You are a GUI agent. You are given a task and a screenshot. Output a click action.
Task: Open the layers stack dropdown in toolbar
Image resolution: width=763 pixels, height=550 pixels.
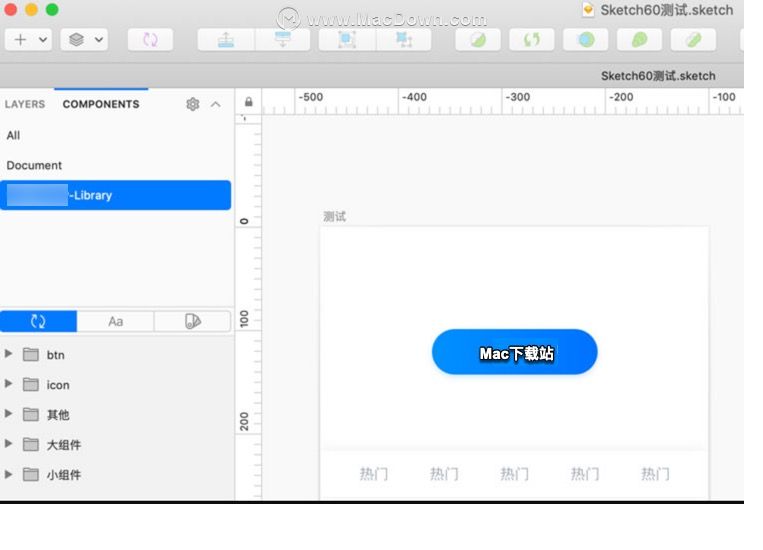[84, 39]
